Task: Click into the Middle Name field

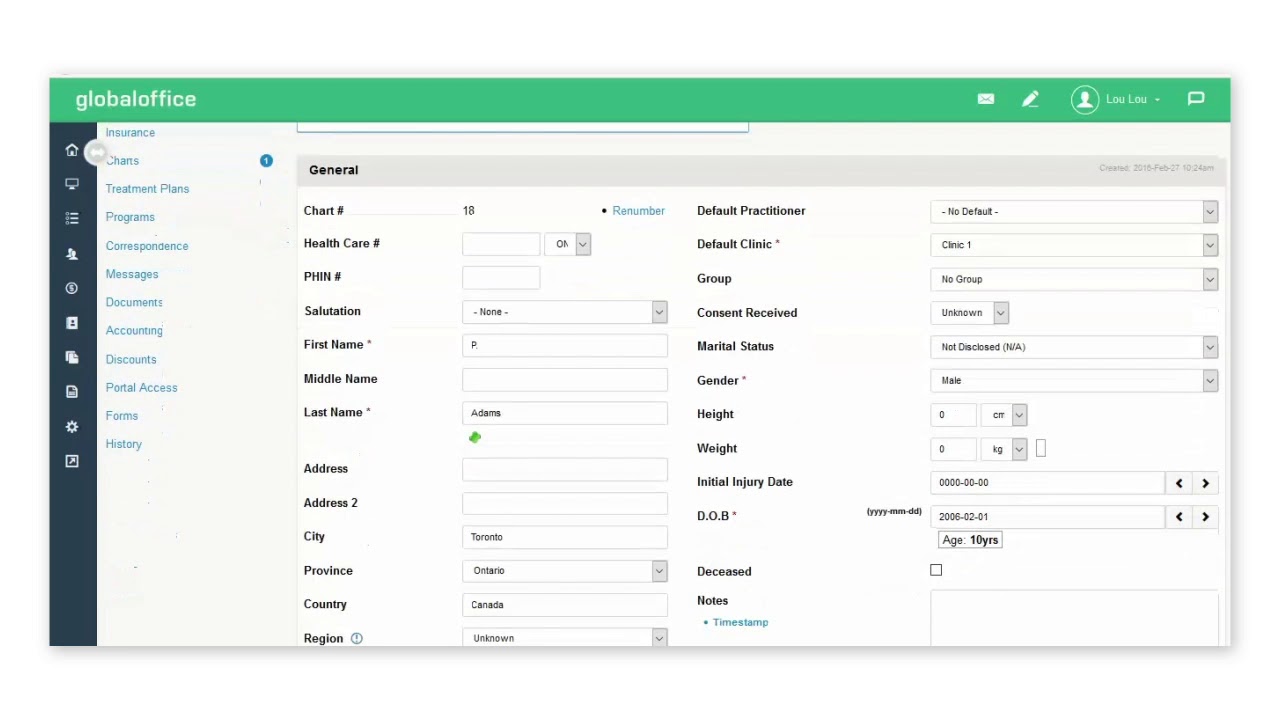Action: (x=565, y=379)
